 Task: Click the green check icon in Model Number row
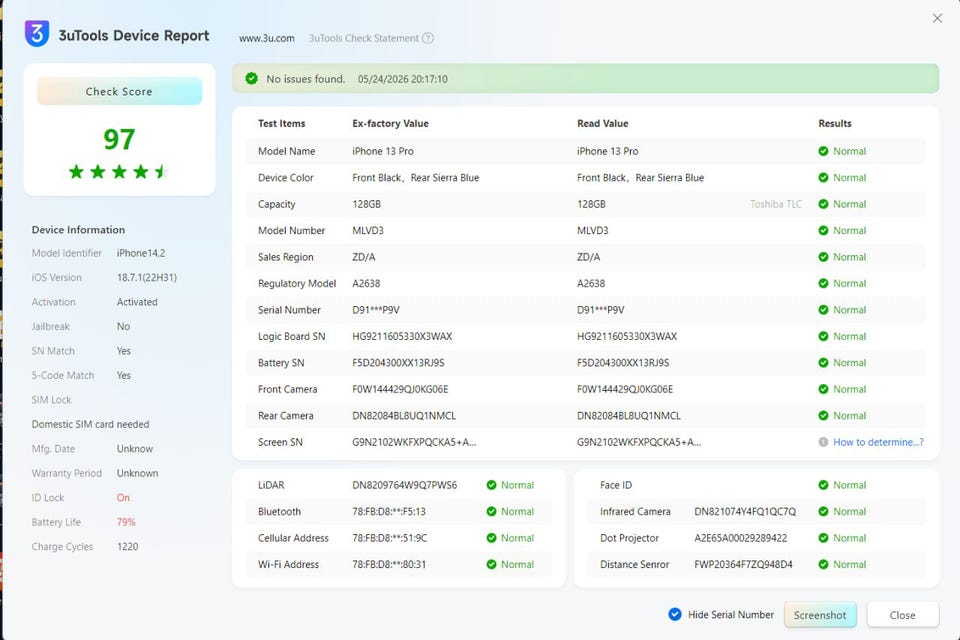click(823, 231)
